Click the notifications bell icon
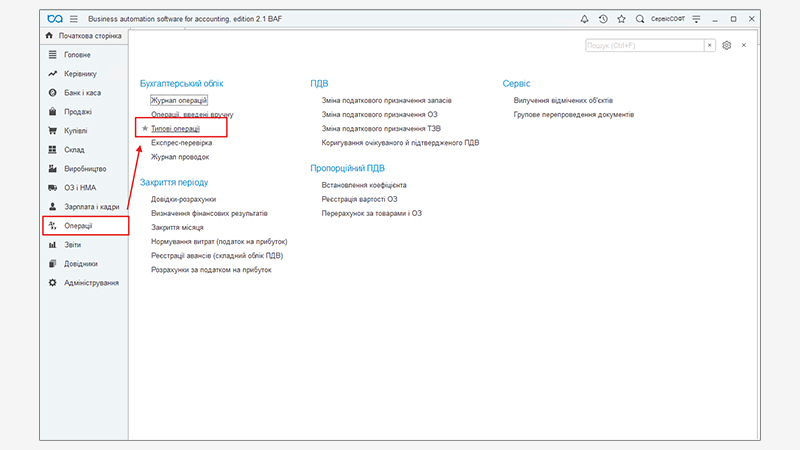Image resolution: width=800 pixels, height=450 pixels. 585,19
